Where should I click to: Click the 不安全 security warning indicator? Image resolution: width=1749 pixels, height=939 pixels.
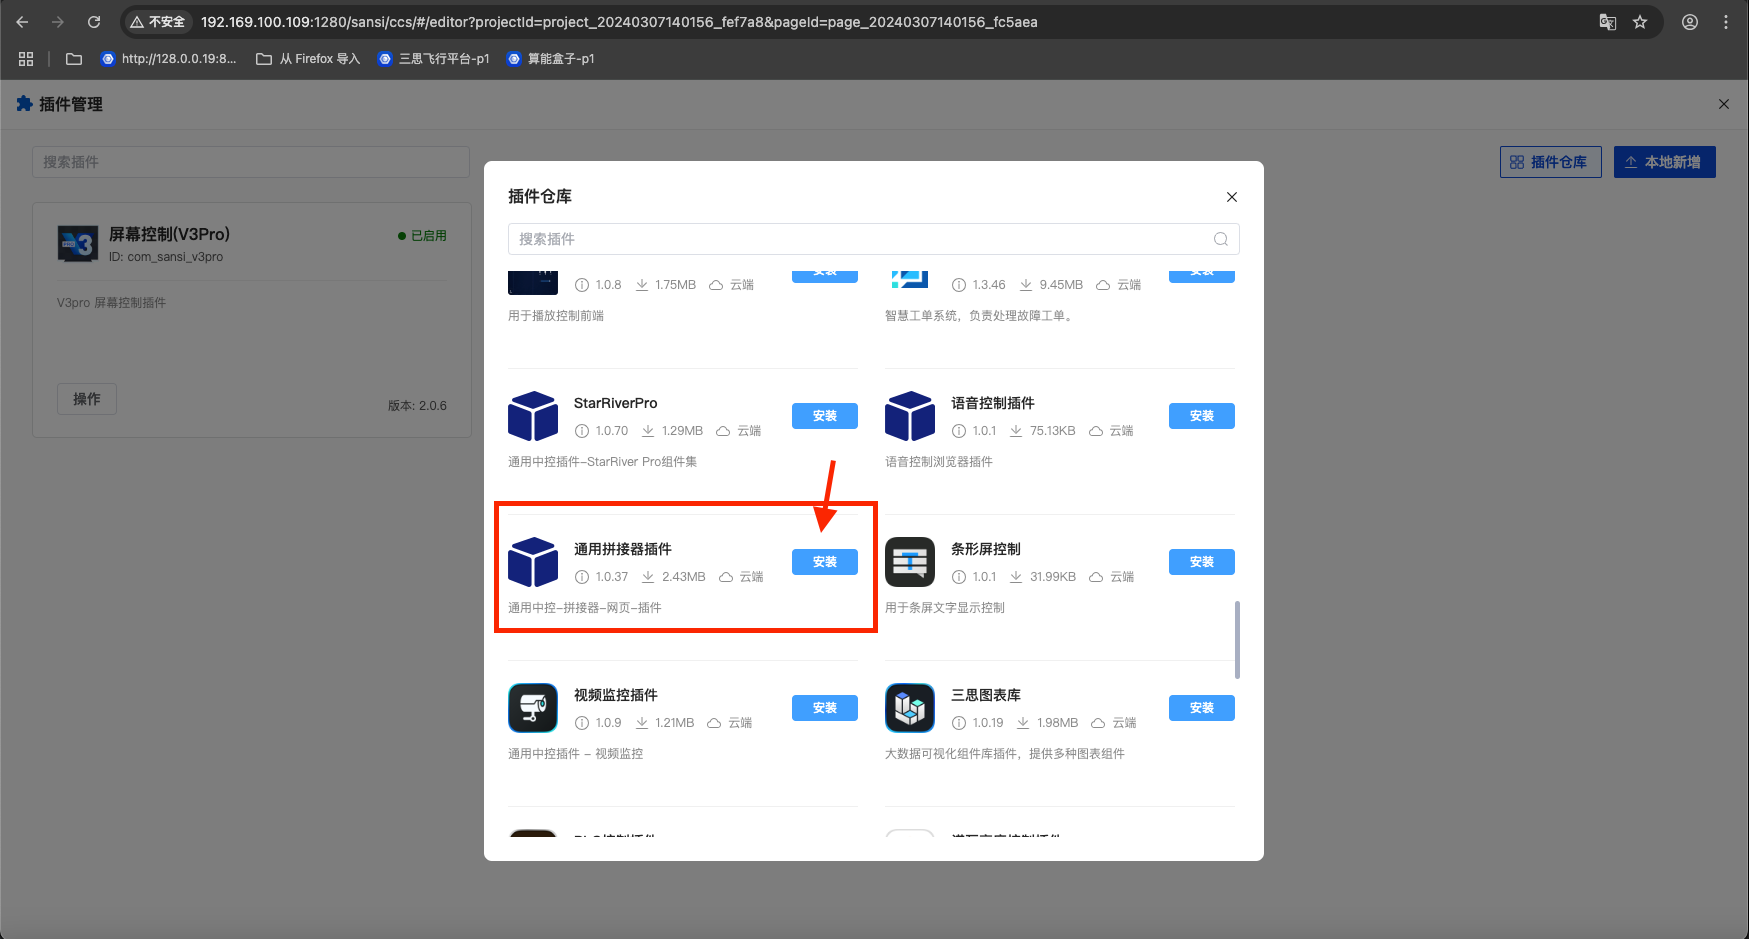tap(158, 22)
